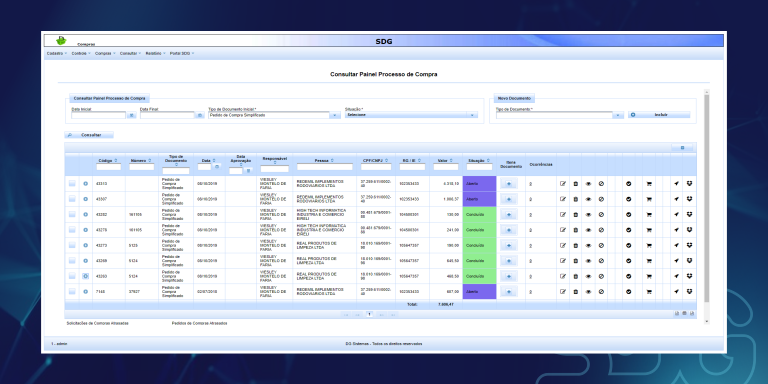Image resolution: width=768 pixels, height=384 pixels.
Task: Select the checkbox for order 43269
Action: (x=72, y=260)
